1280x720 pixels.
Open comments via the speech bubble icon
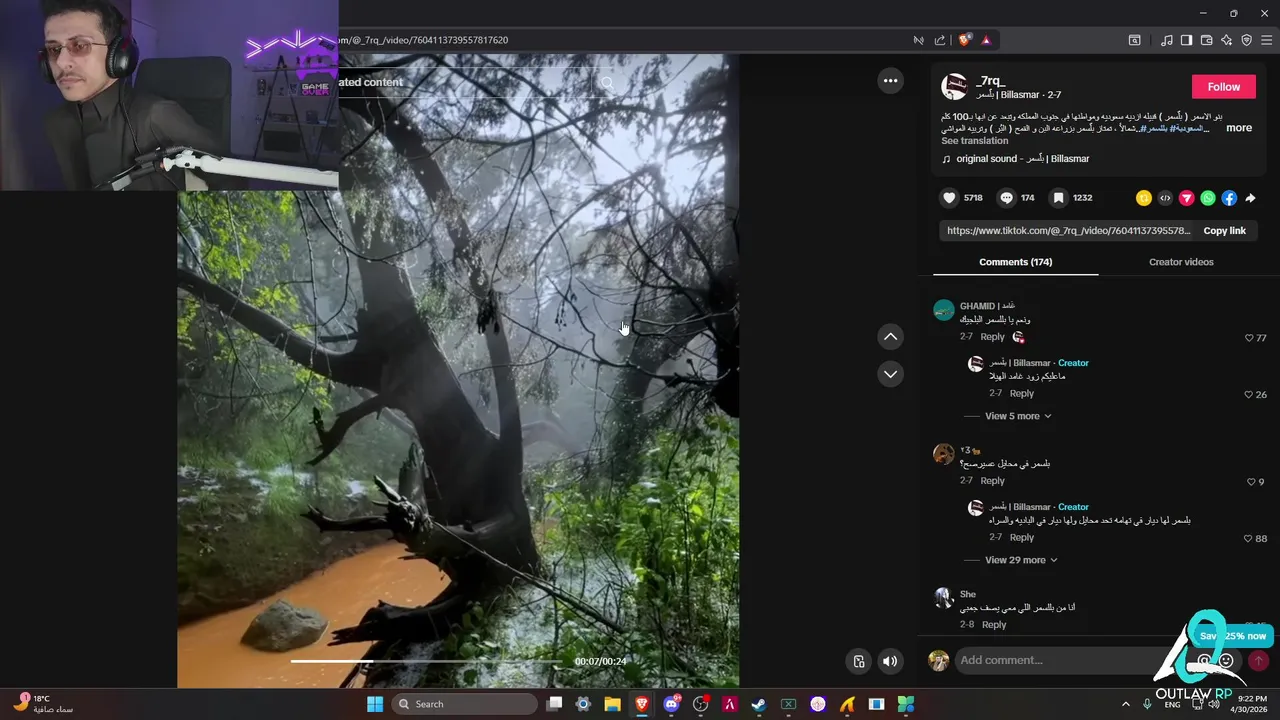pyautogui.click(x=1007, y=198)
